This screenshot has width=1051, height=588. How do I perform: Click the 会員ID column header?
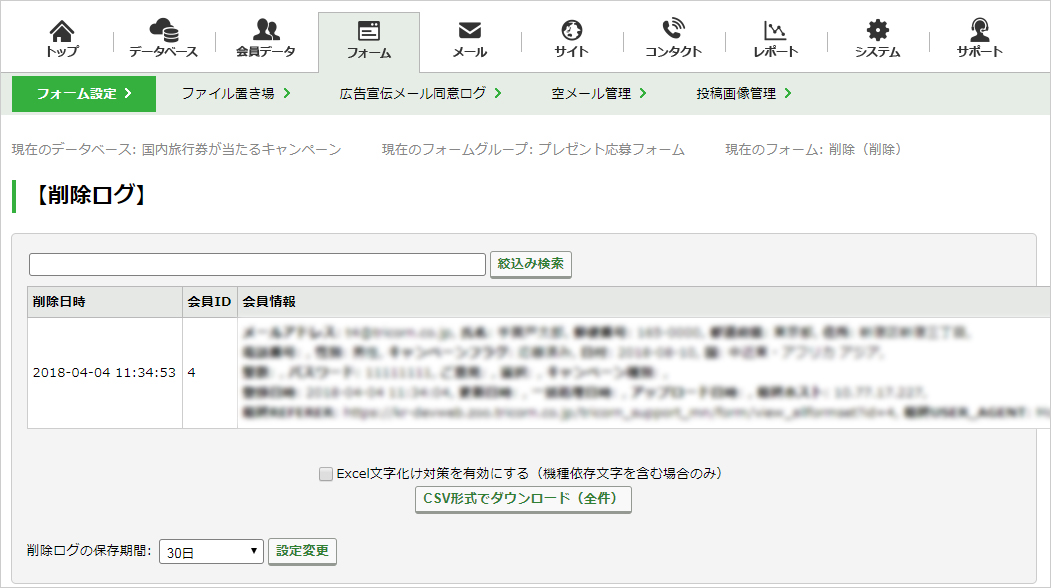click(x=210, y=302)
